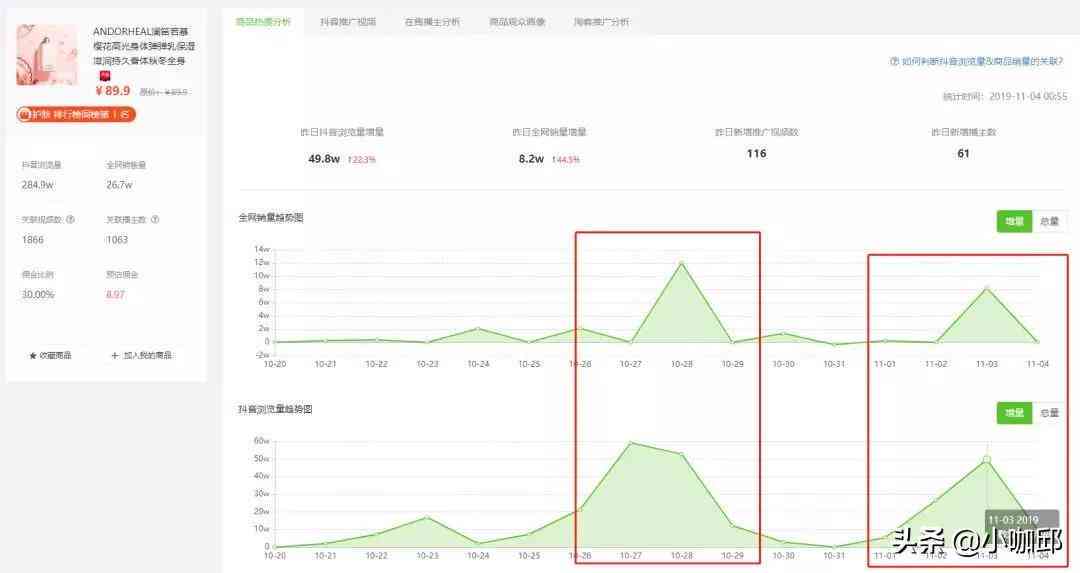This screenshot has width=1080, height=573.
Task: Click the ¥89.9 product price
Action: coord(113,91)
